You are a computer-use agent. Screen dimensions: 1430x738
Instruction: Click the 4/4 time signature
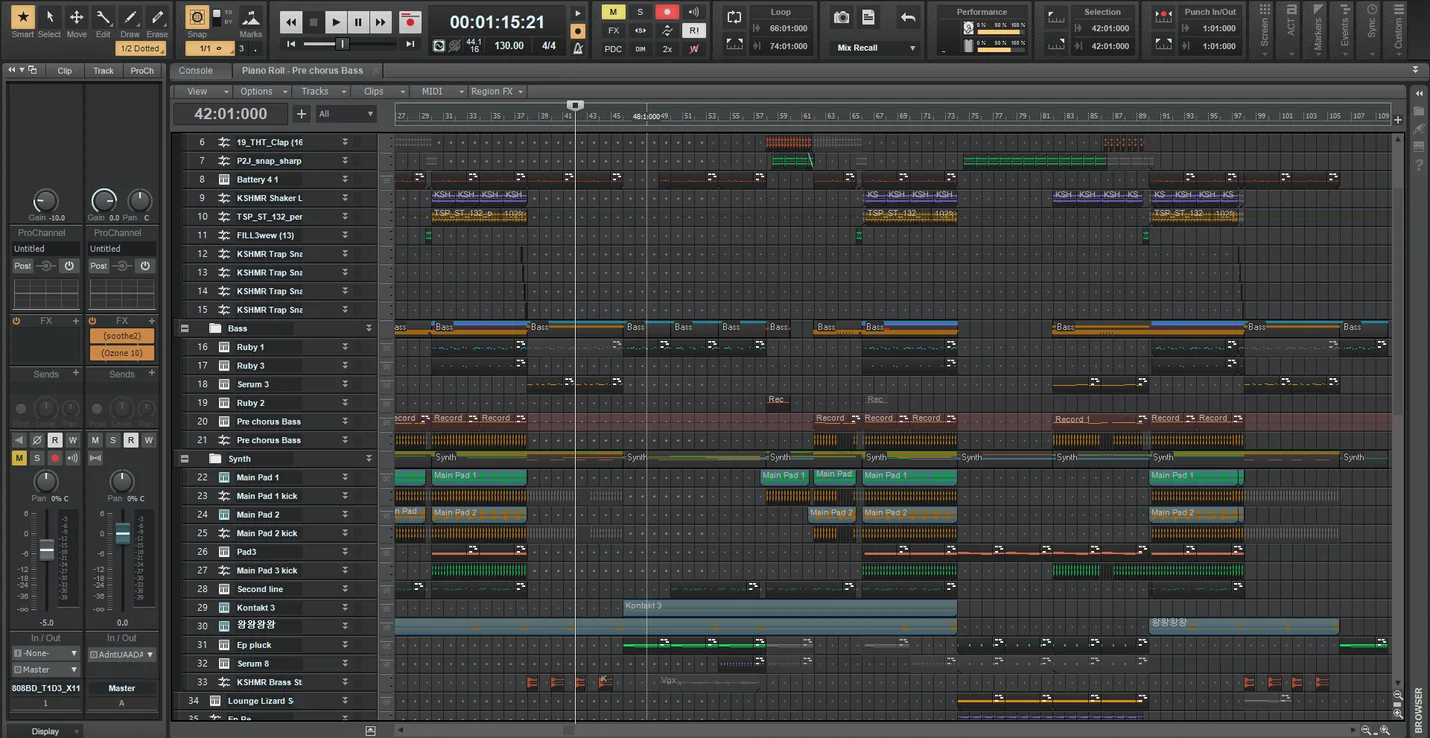pyautogui.click(x=549, y=46)
